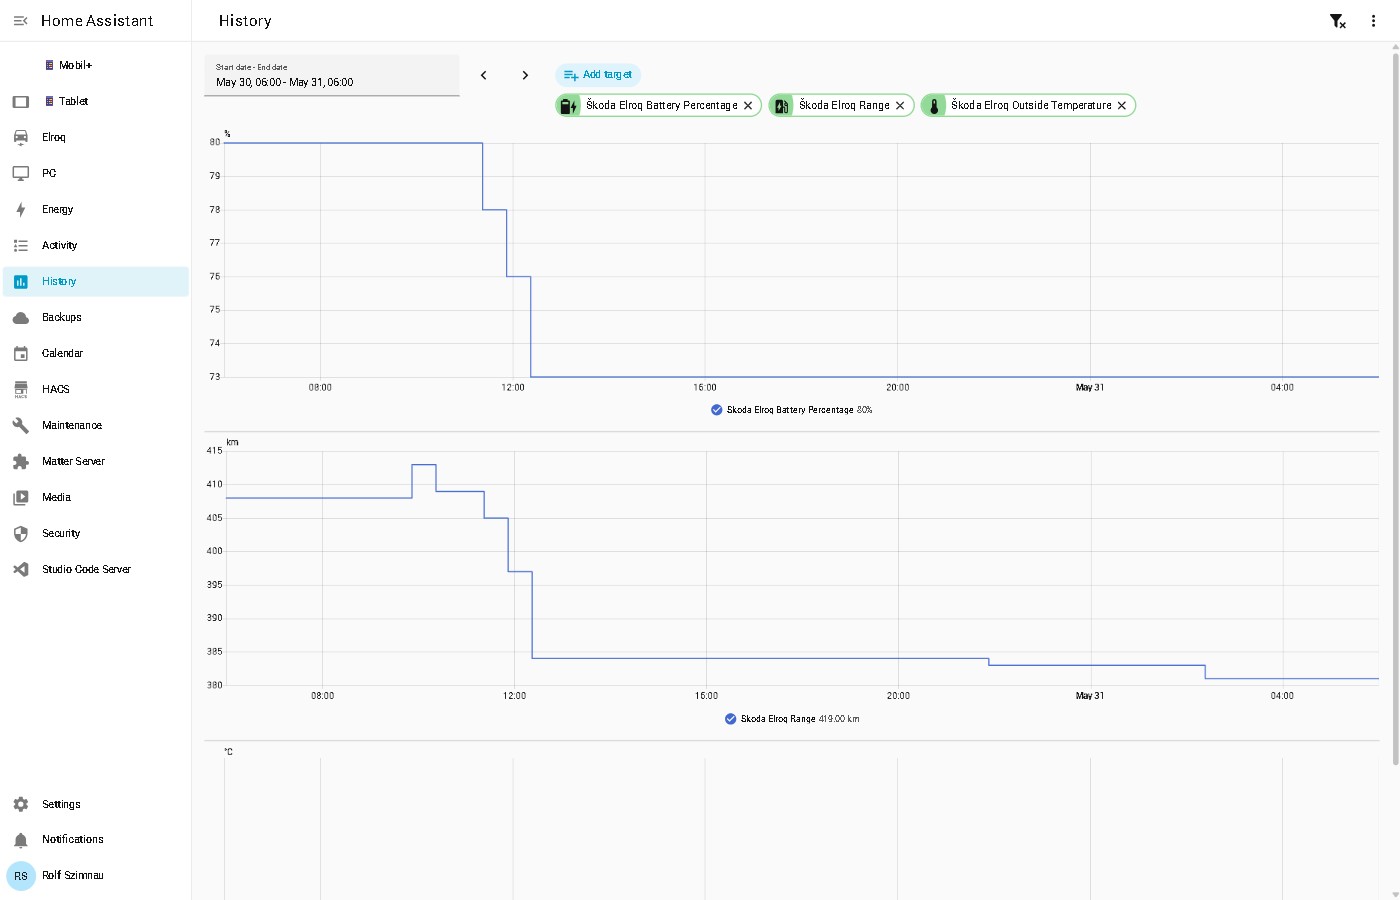Remove Škoda Elroq Outside Temperature target
The image size is (1400, 900).
point(1122,105)
